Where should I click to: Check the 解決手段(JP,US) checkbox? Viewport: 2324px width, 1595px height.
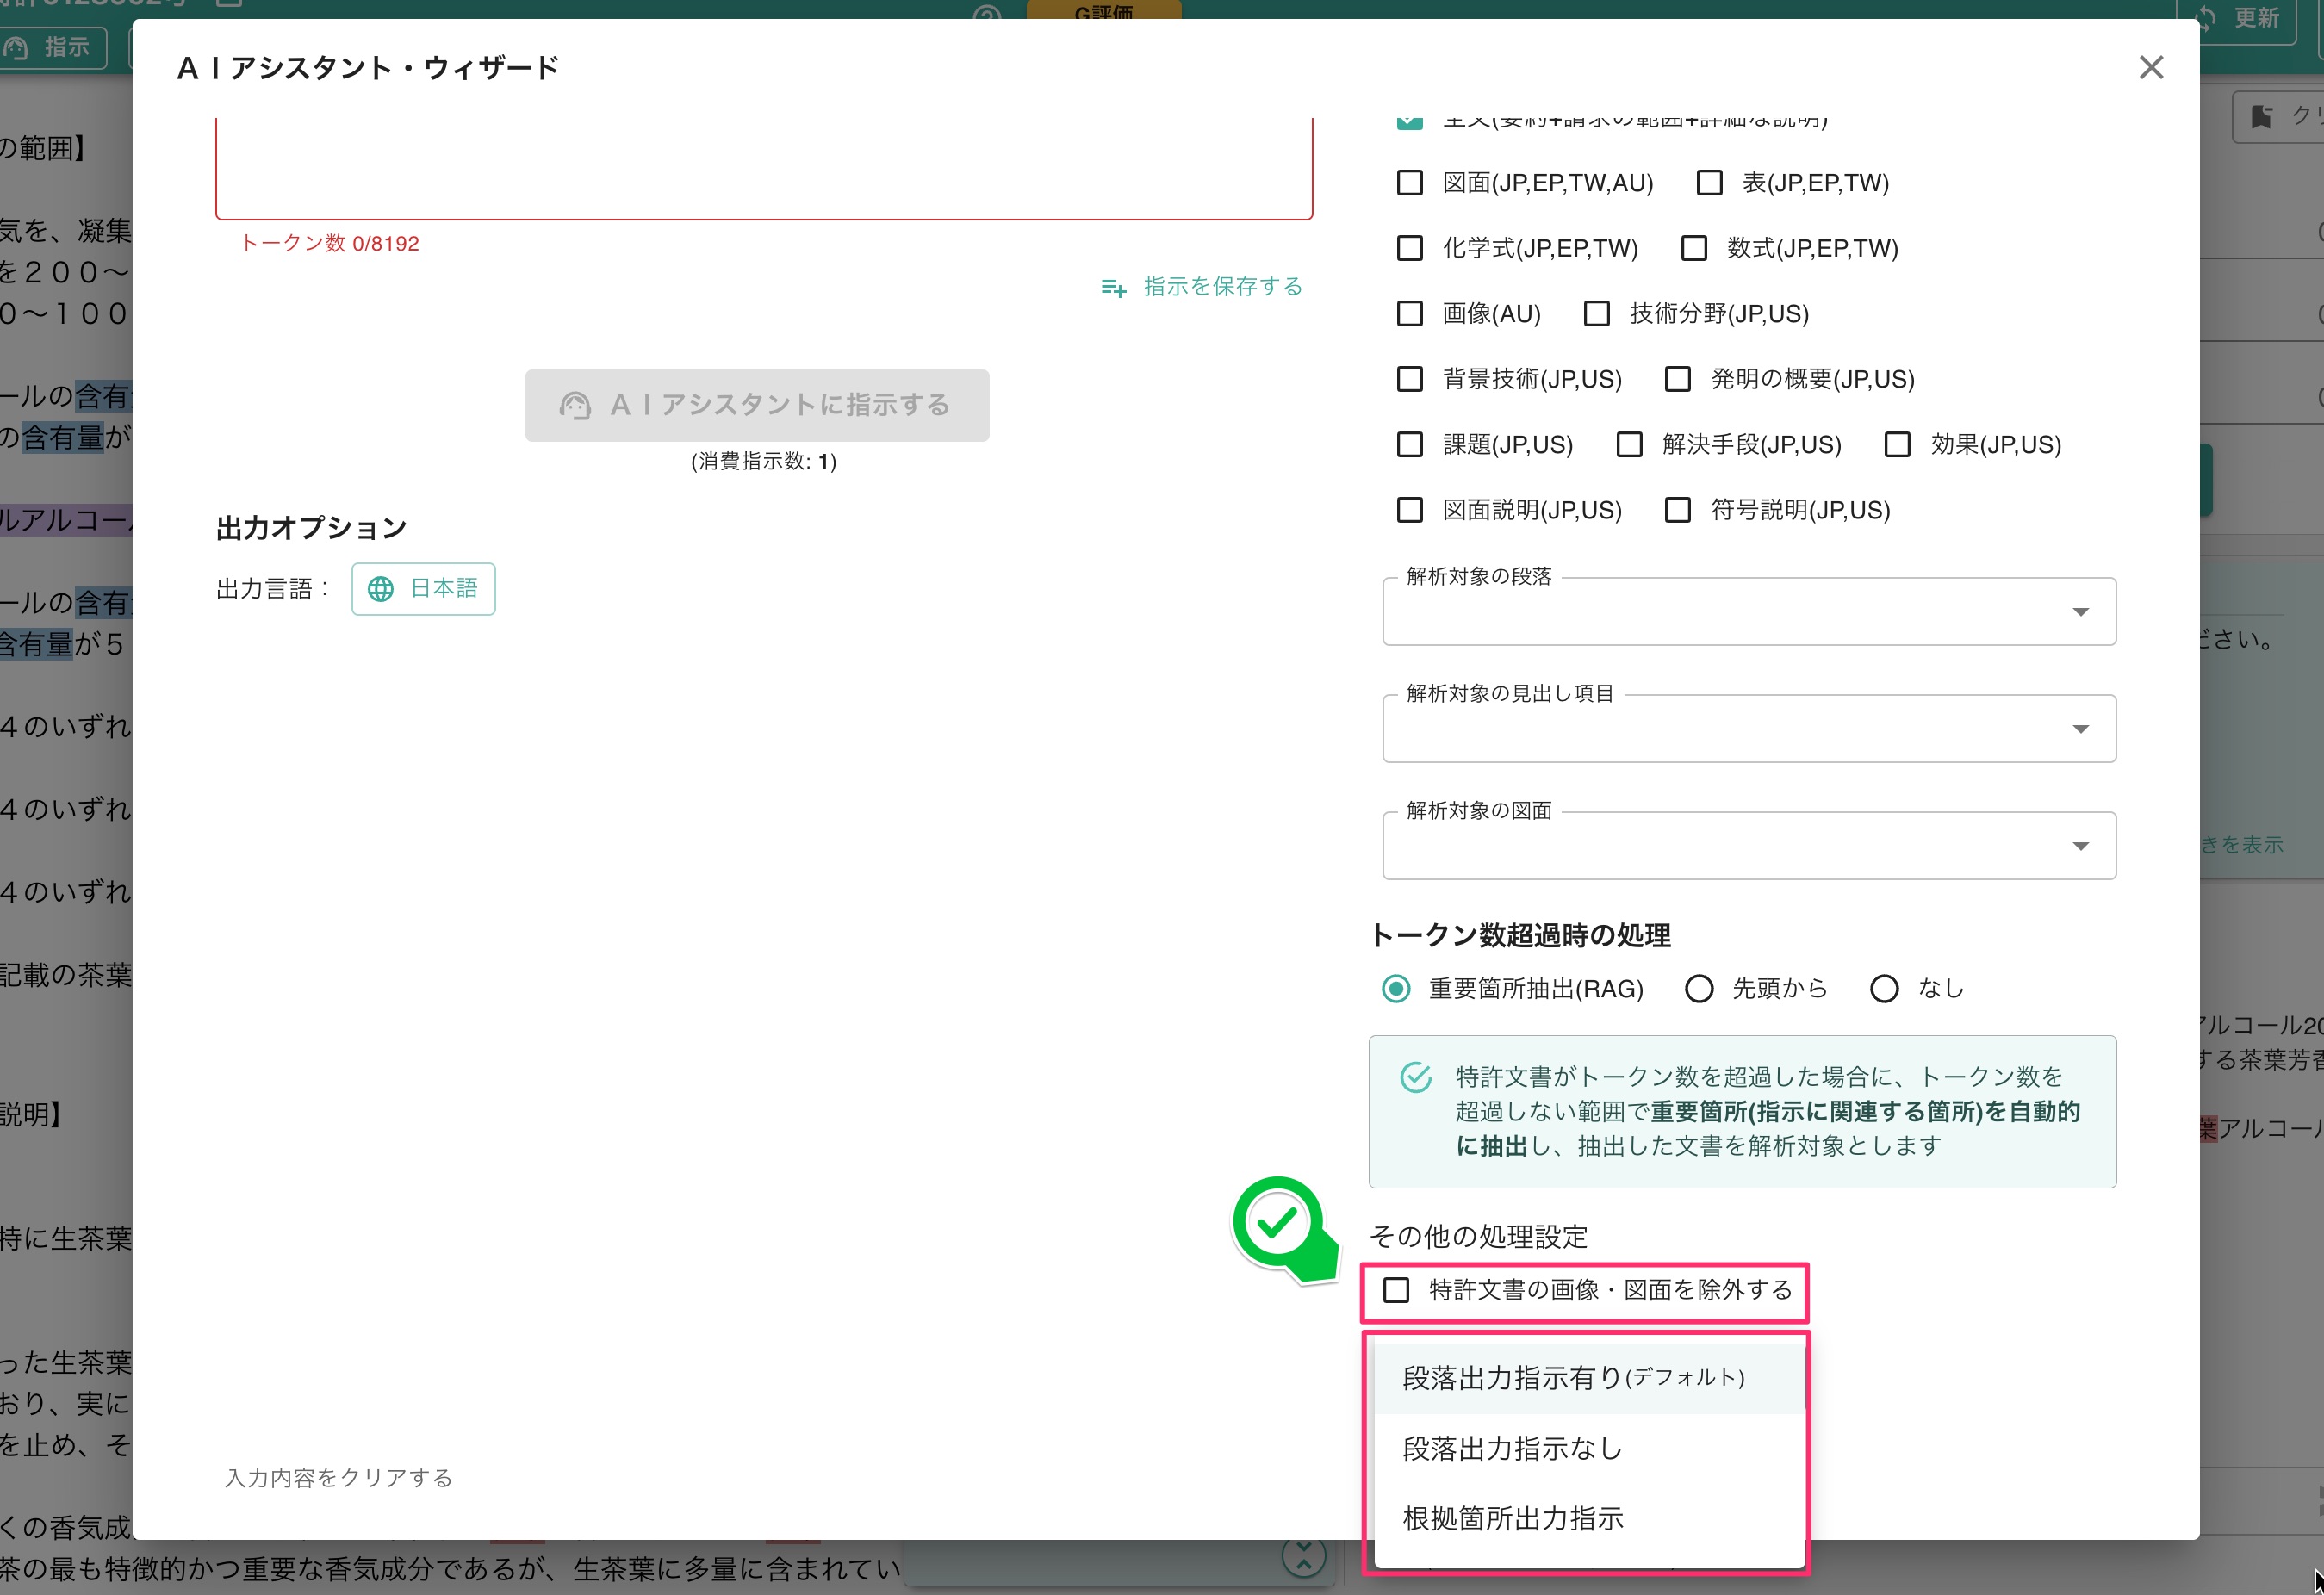coord(1630,444)
